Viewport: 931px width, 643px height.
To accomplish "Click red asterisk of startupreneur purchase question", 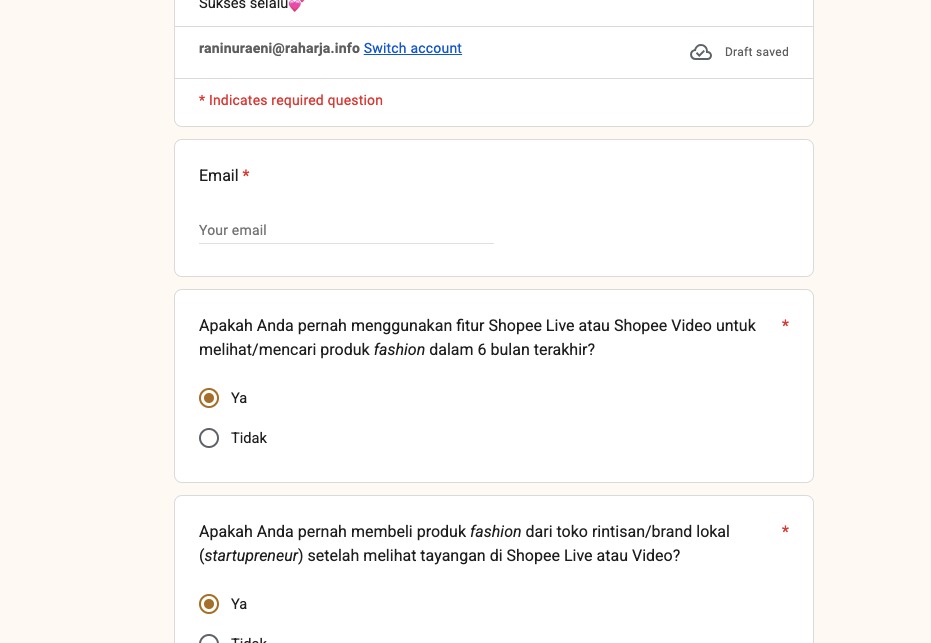I will (x=785, y=530).
